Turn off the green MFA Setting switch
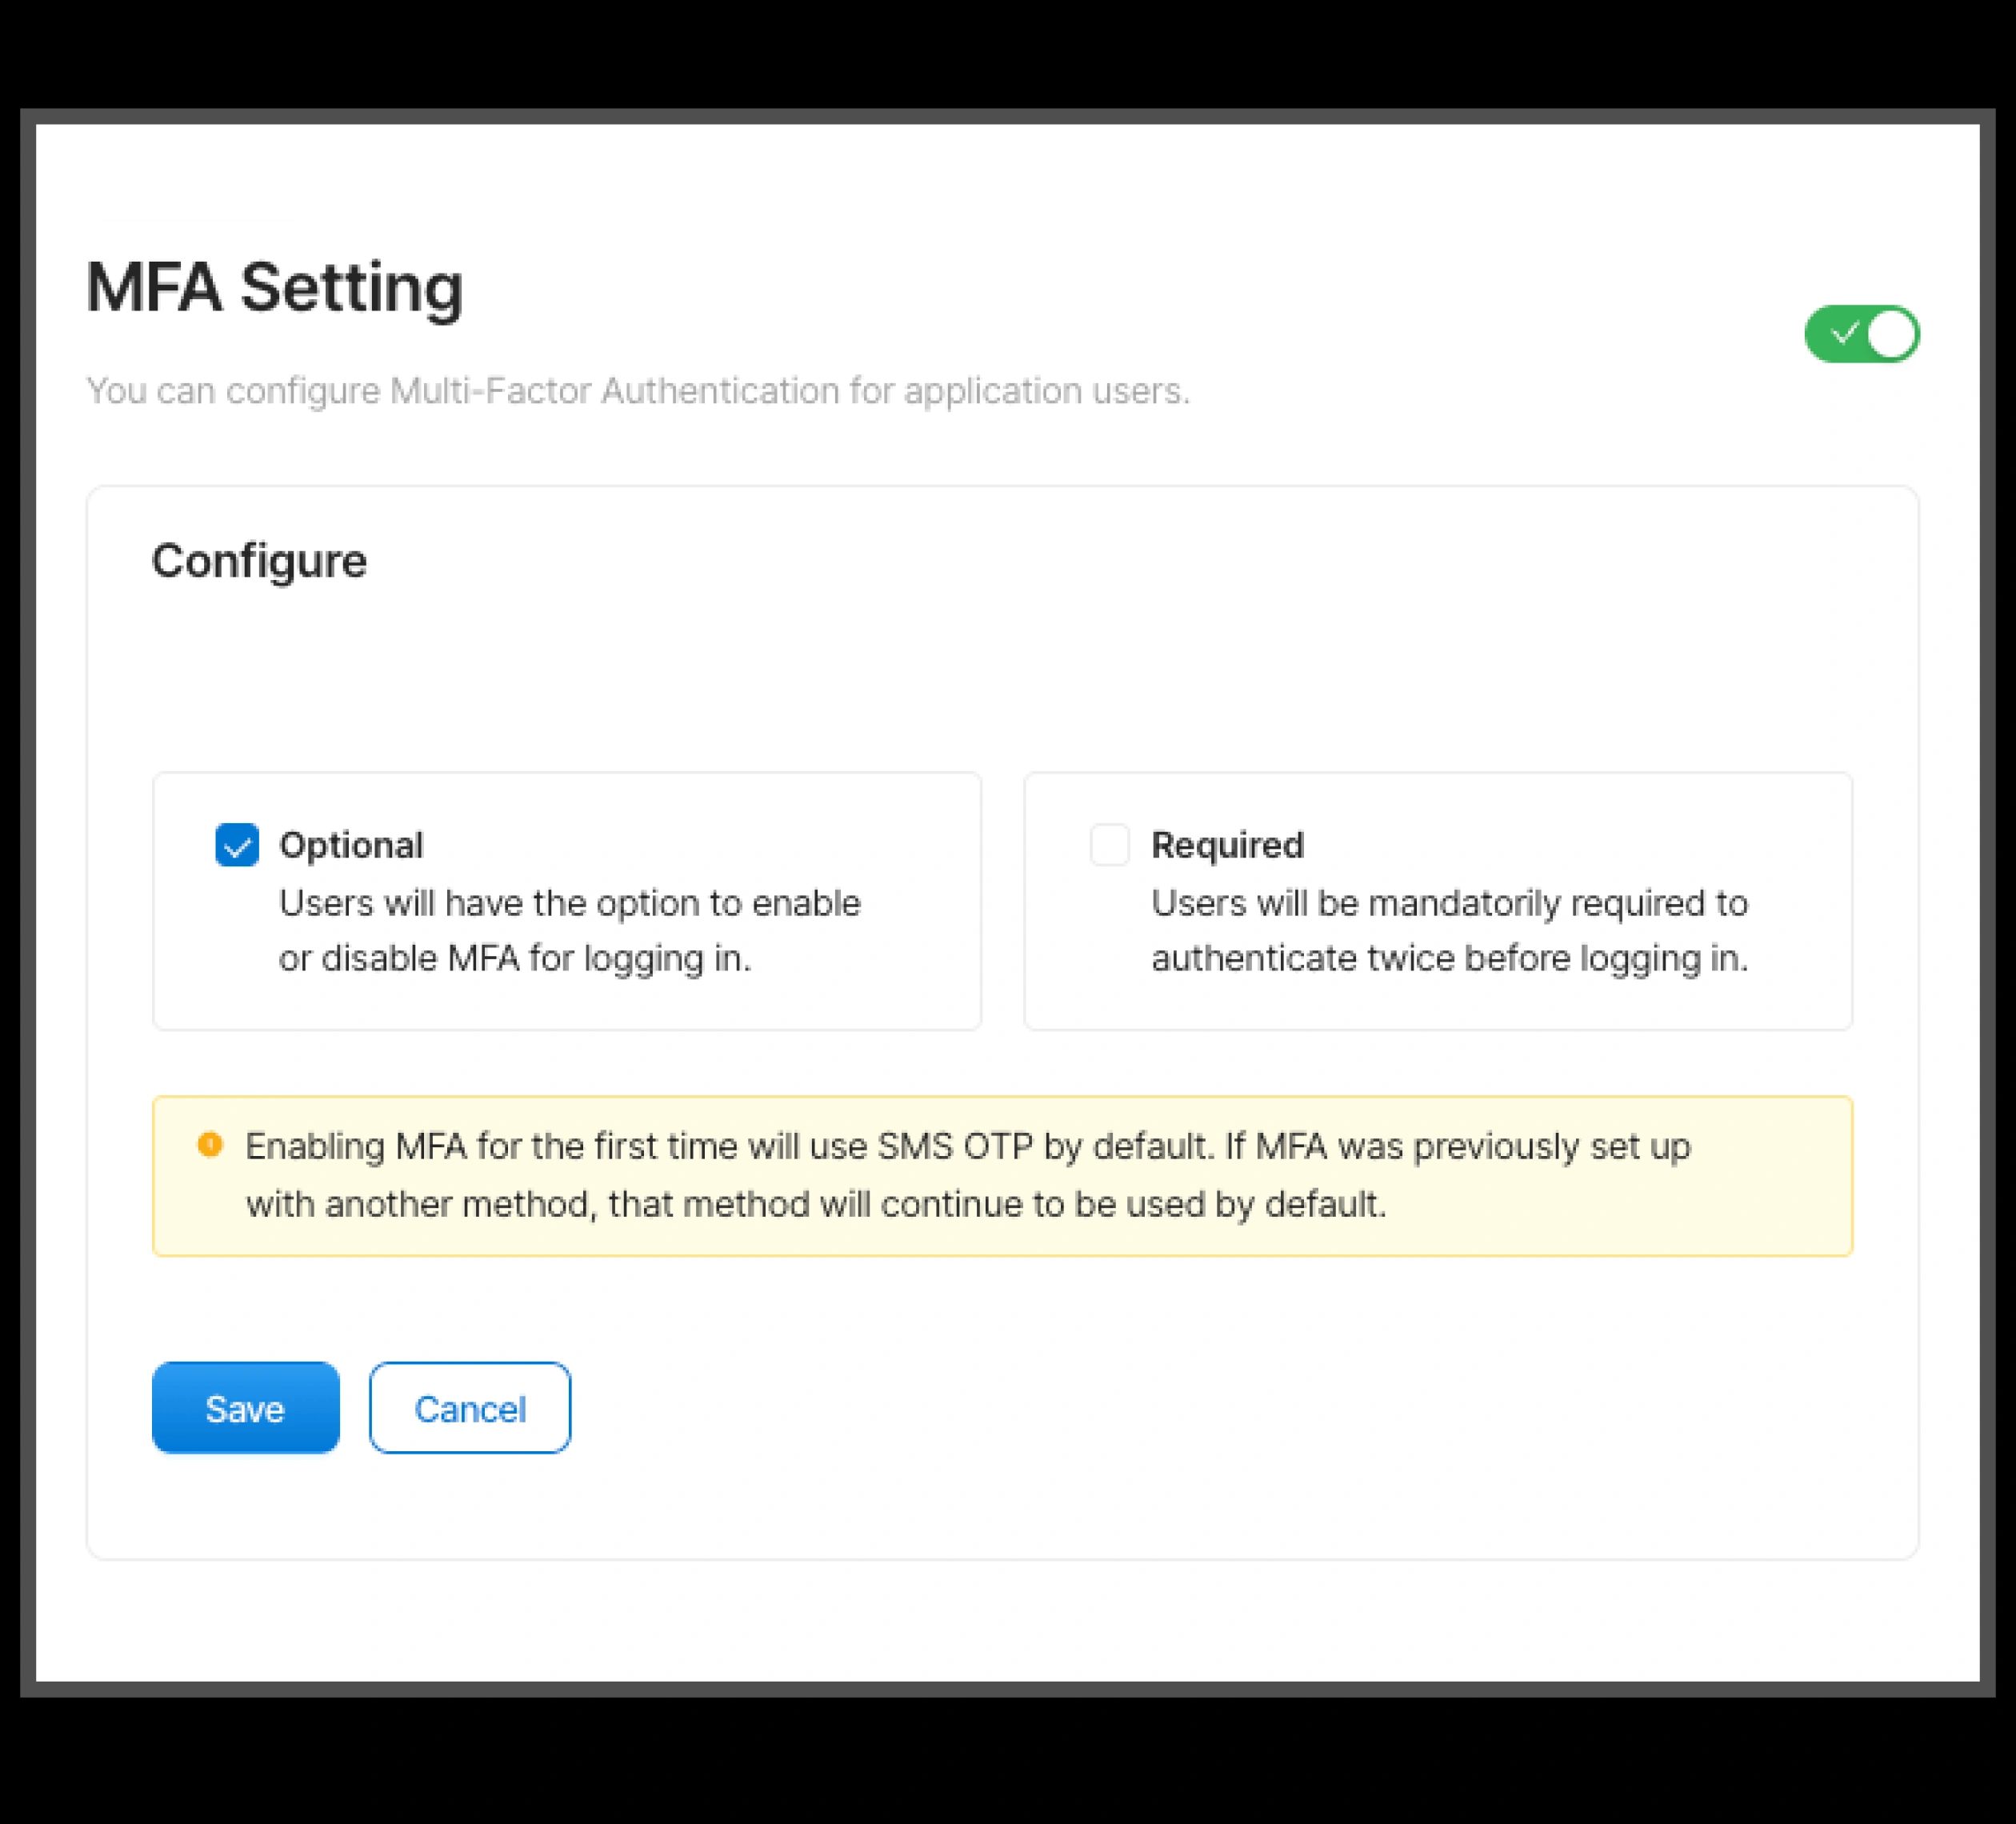 click(1861, 334)
